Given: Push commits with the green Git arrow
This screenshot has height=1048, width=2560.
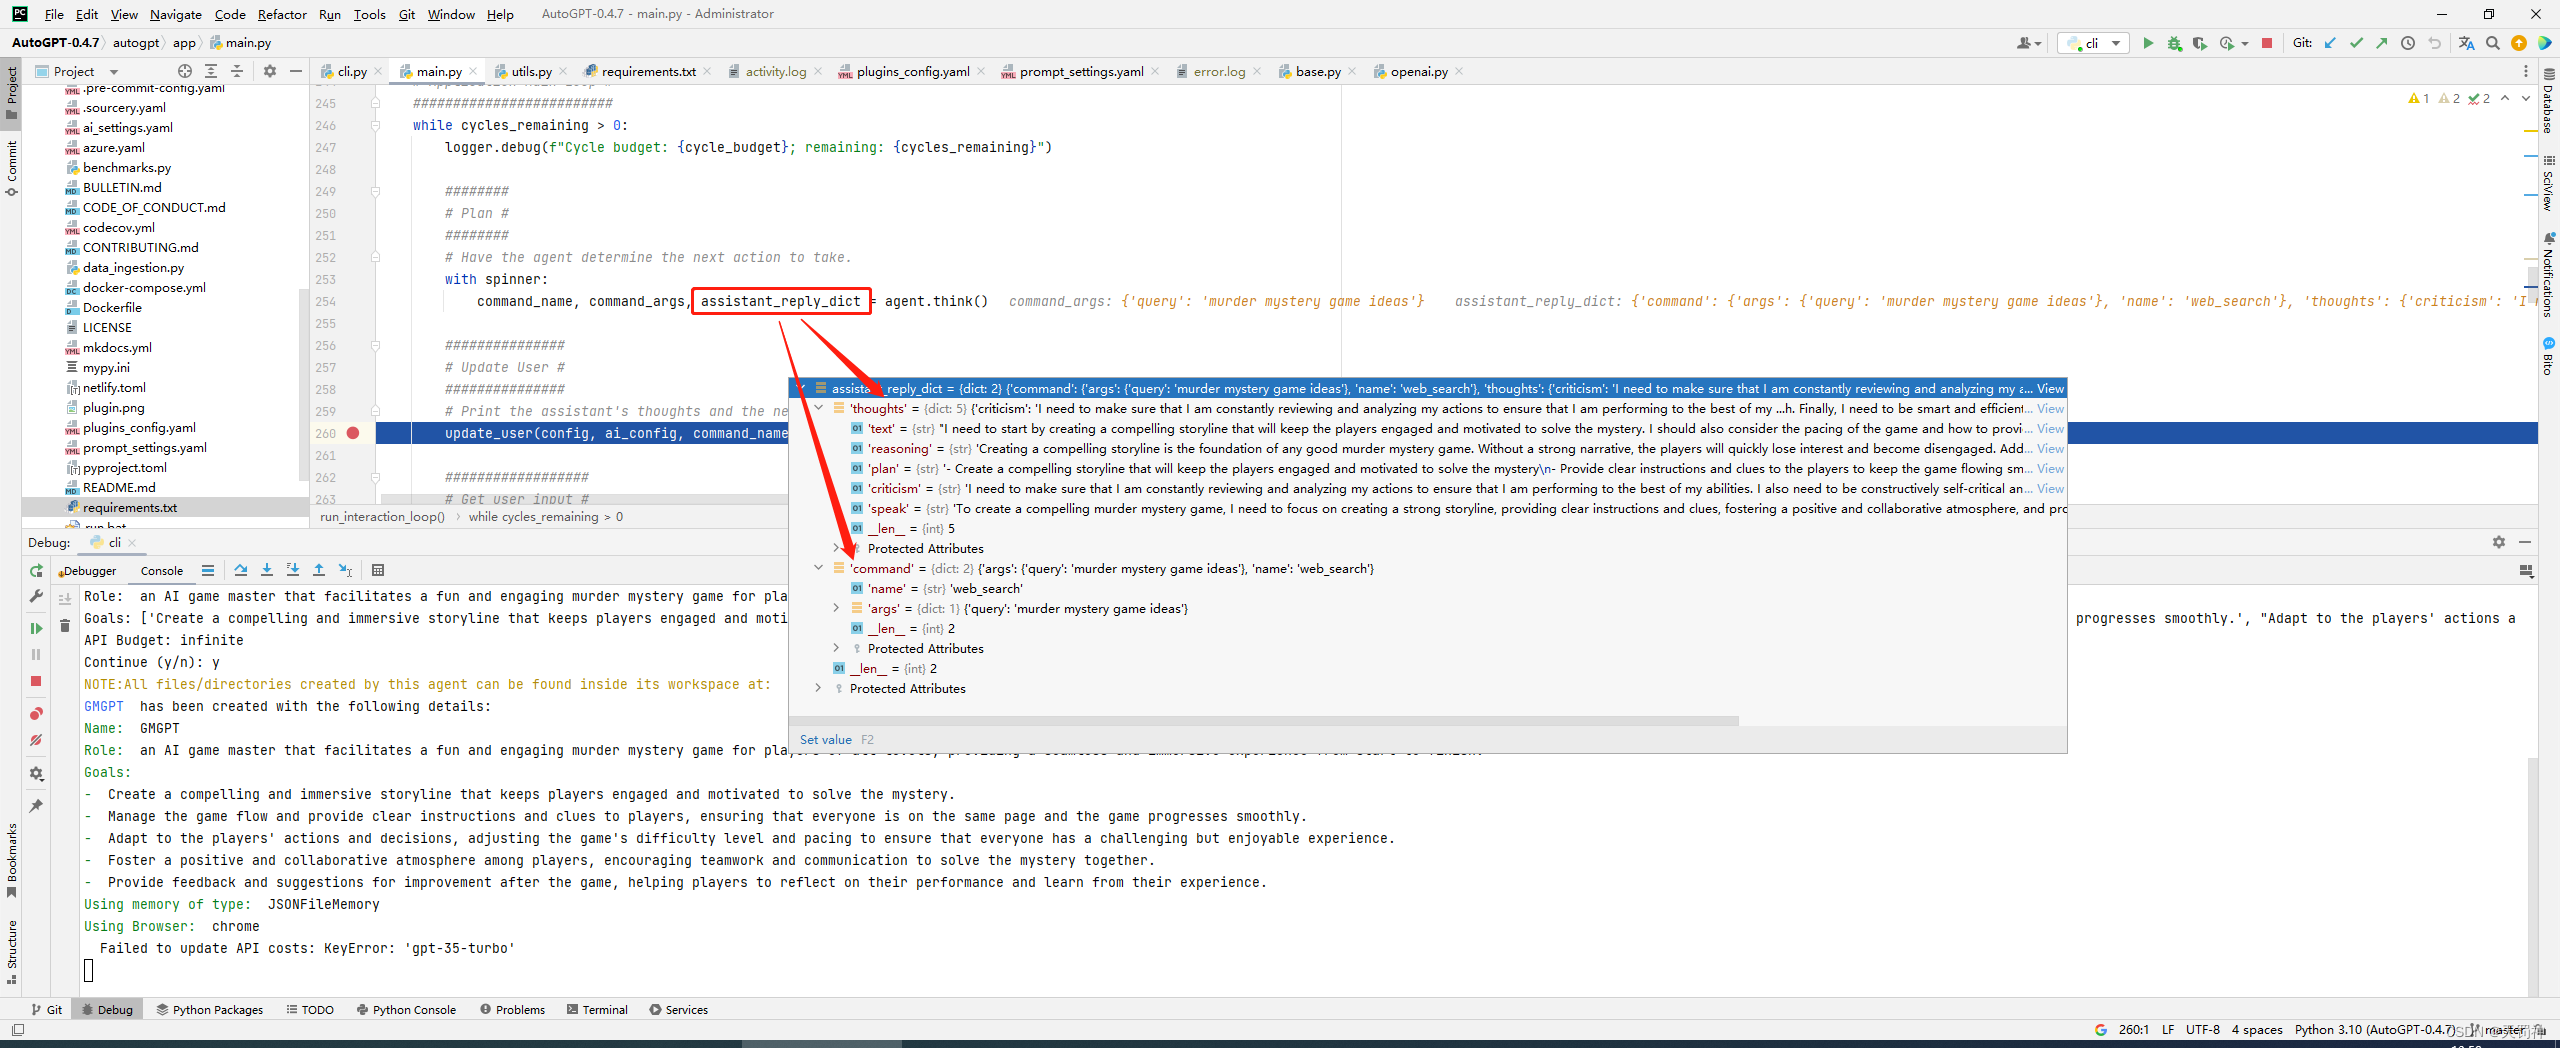Looking at the screenshot, I should (x=2382, y=43).
